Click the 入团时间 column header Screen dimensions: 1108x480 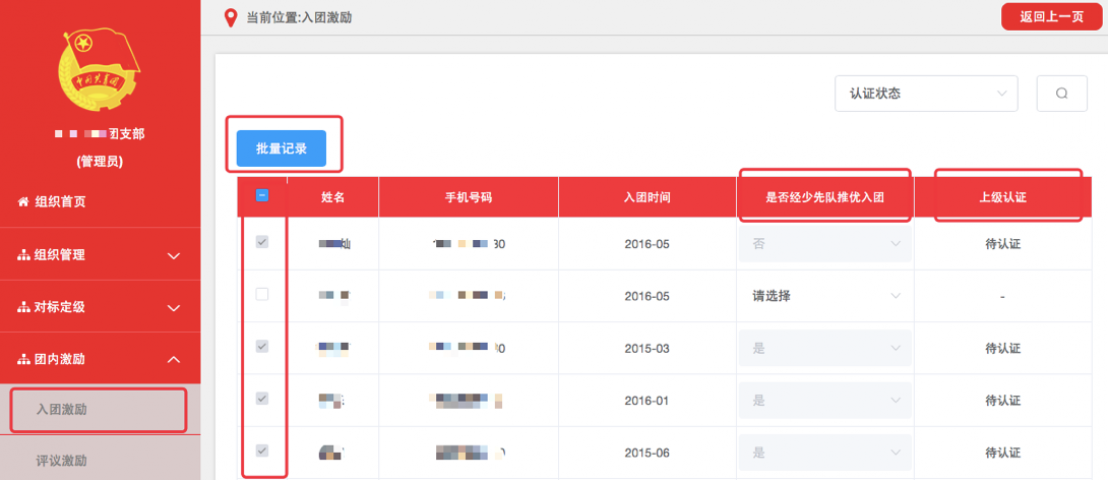tap(647, 197)
